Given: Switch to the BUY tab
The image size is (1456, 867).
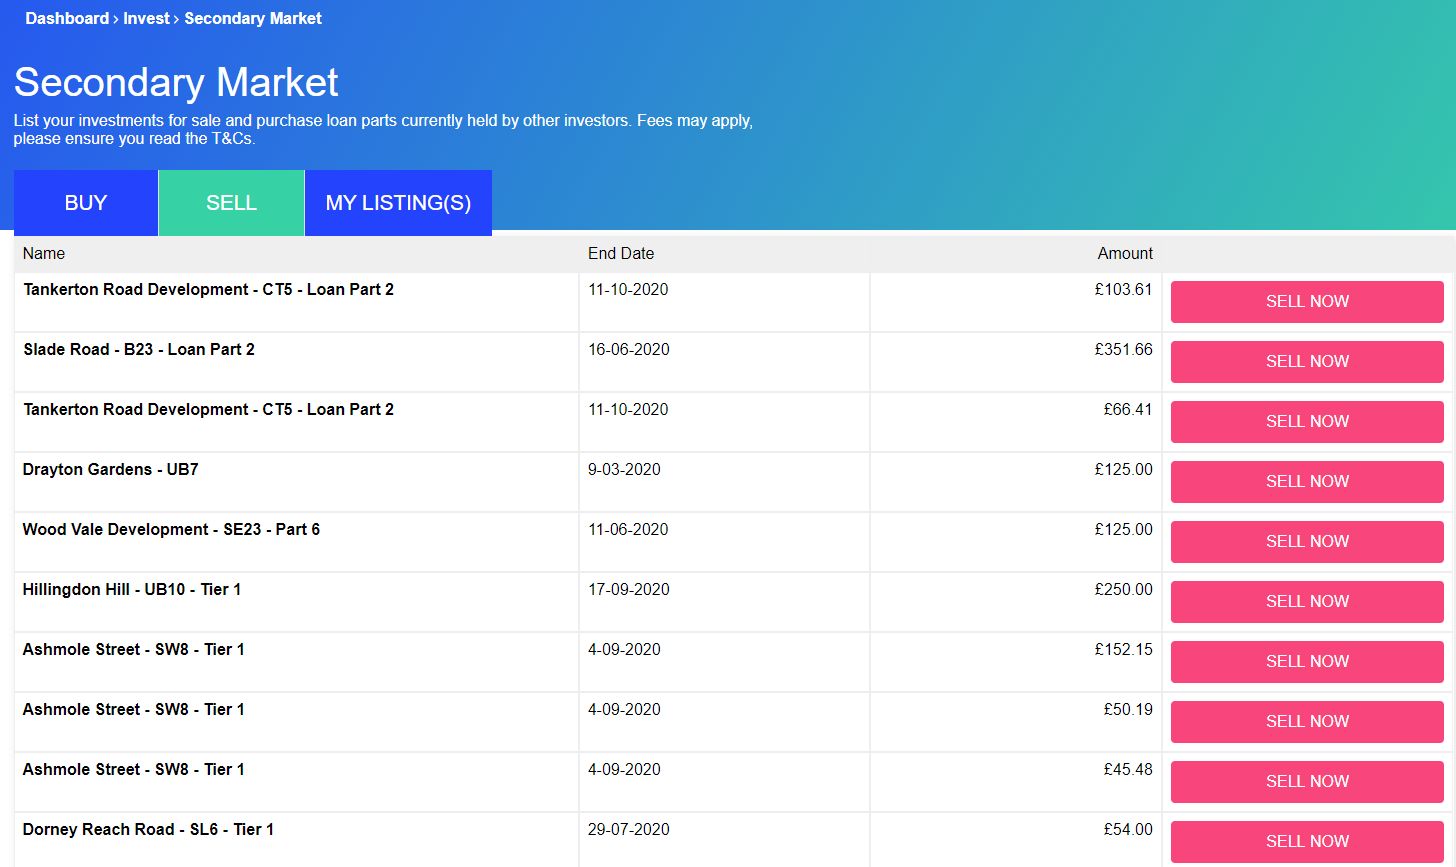Looking at the screenshot, I should pos(86,203).
